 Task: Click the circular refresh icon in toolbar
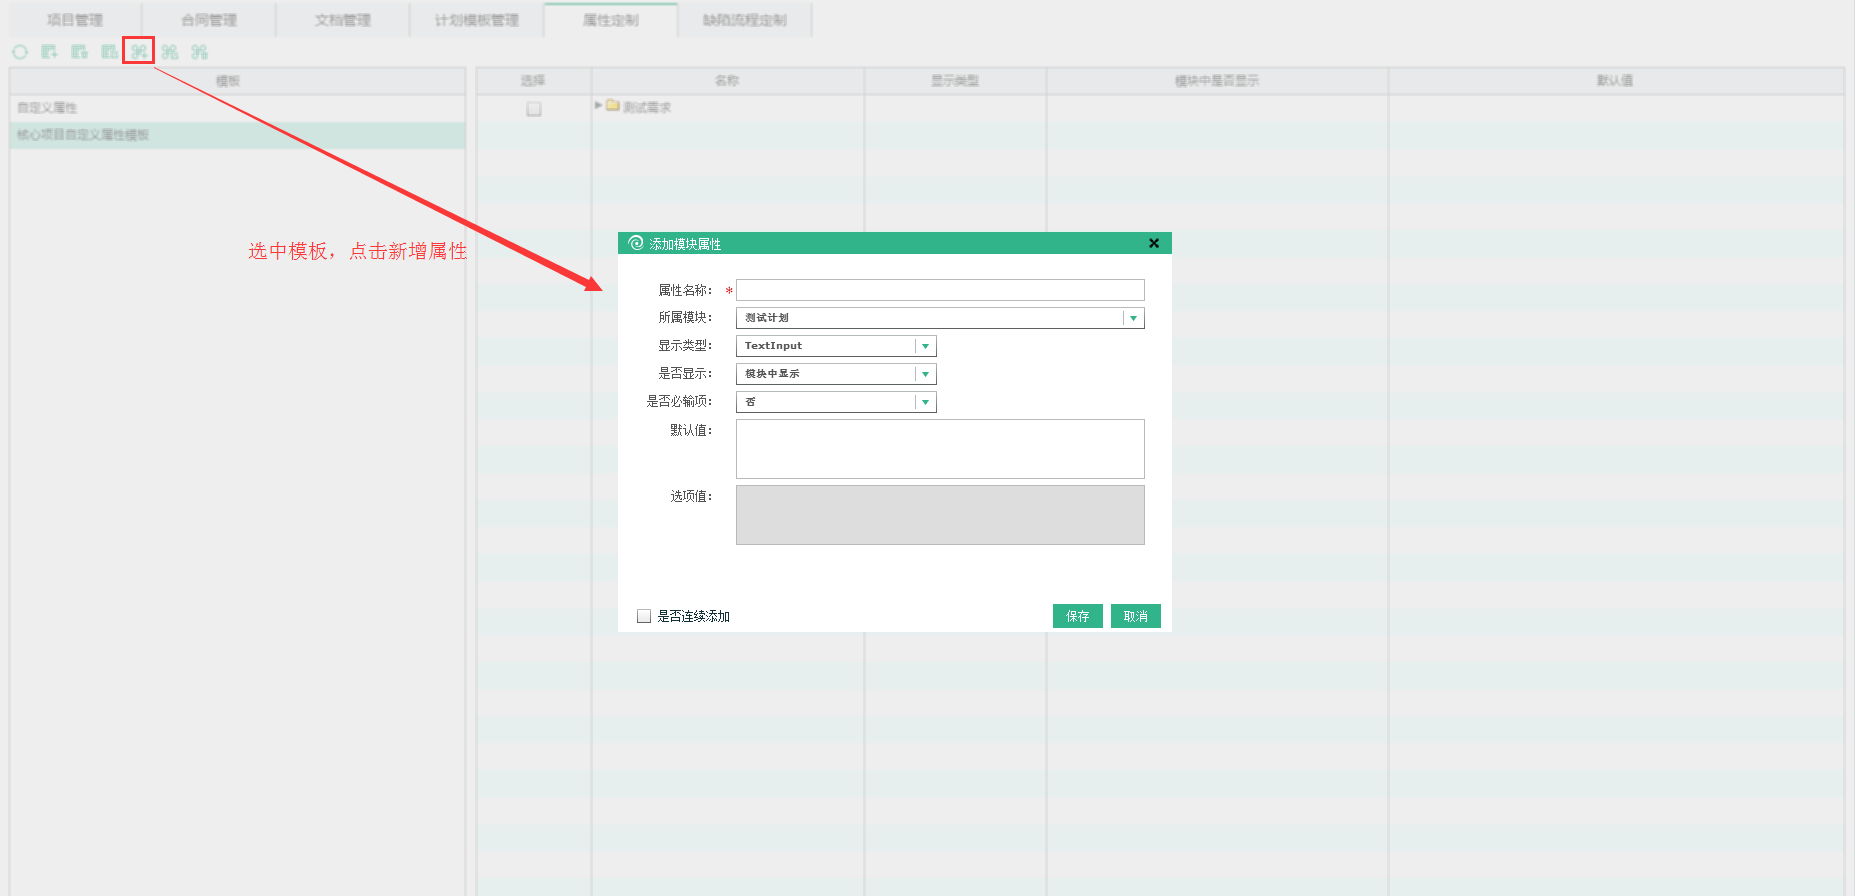(x=20, y=52)
